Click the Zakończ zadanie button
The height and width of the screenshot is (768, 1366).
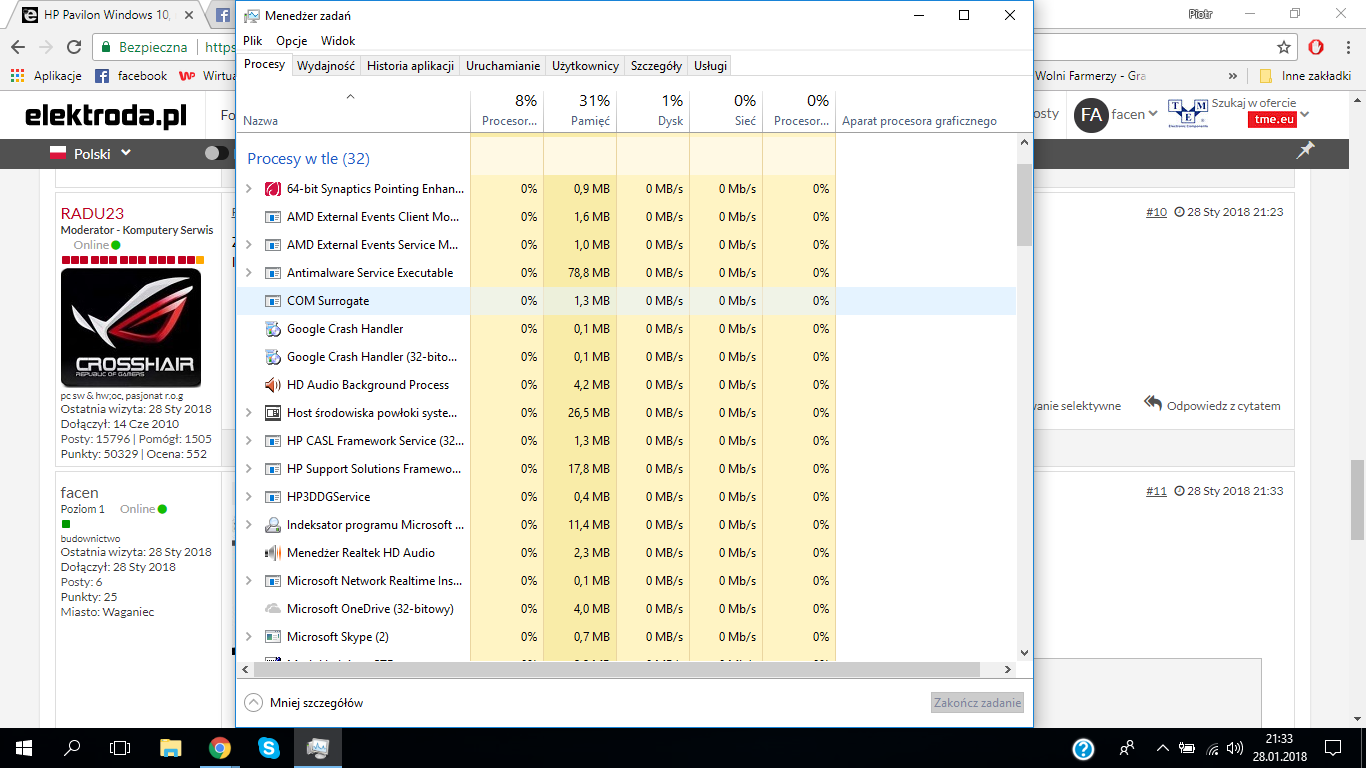tap(978, 703)
